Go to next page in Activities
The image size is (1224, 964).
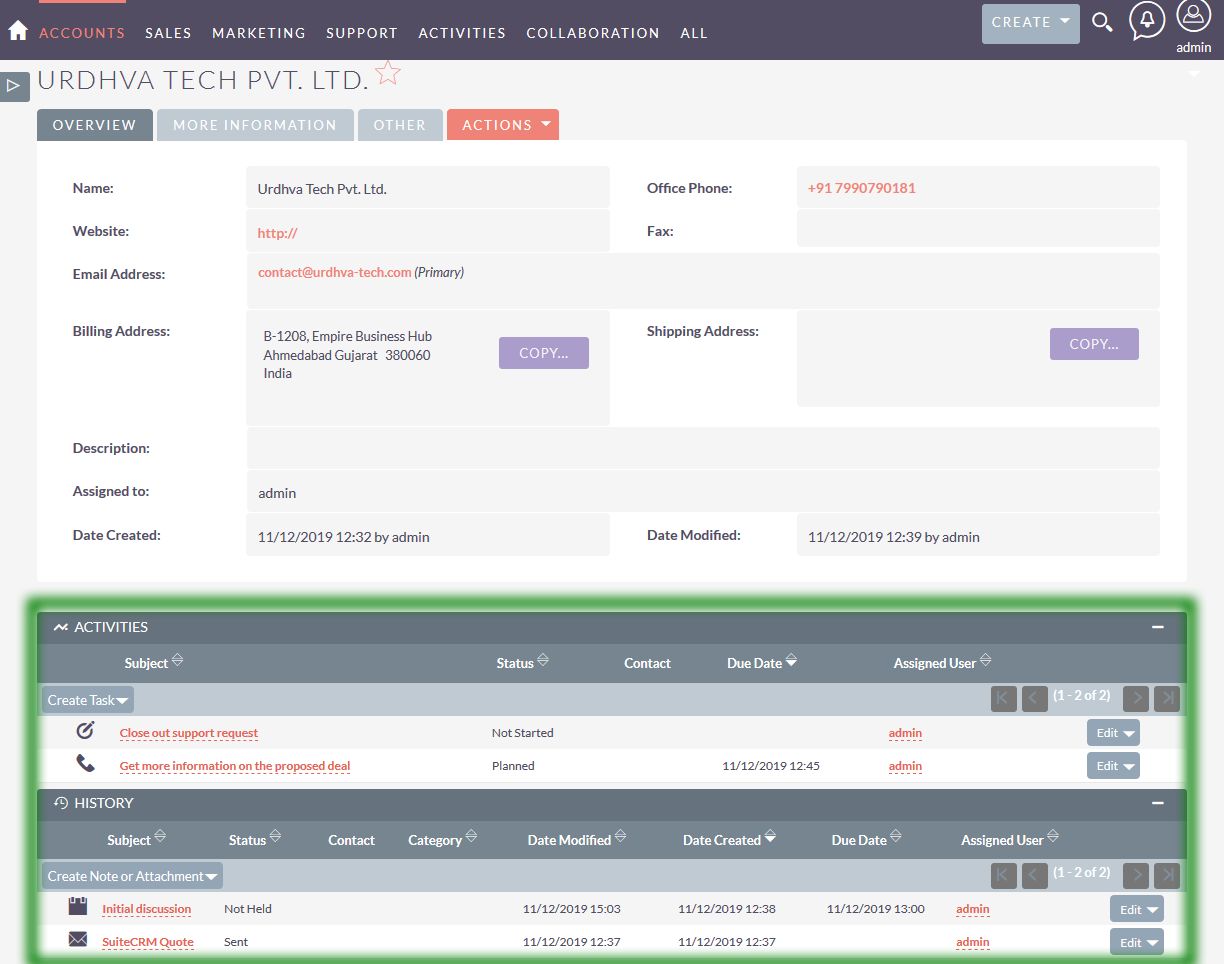coord(1136,699)
